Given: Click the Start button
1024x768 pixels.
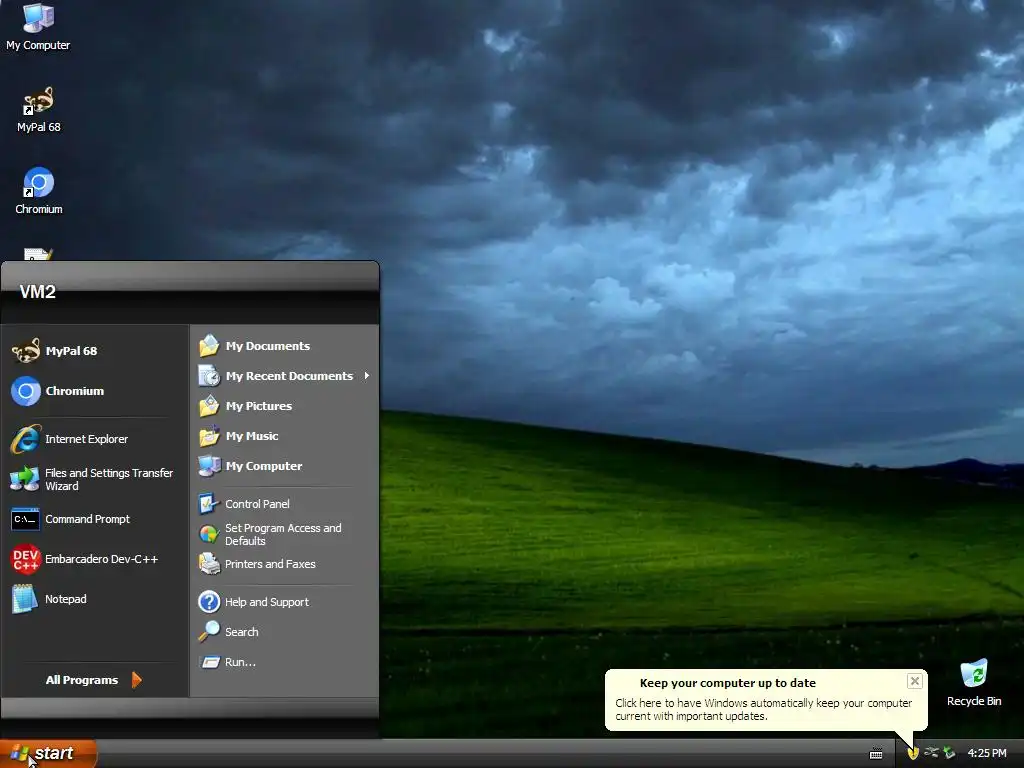Looking at the screenshot, I should [48, 754].
